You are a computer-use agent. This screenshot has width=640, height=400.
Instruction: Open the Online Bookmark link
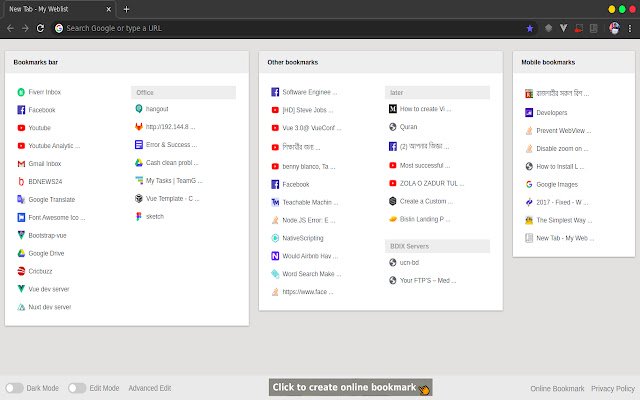coord(557,389)
